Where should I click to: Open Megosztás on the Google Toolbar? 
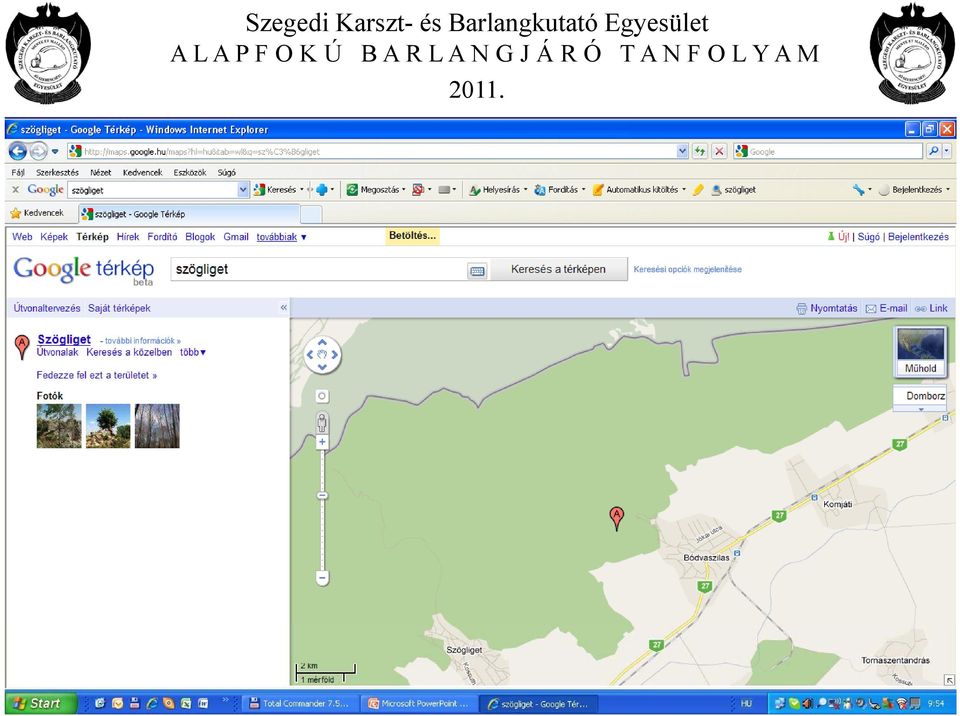coord(374,190)
